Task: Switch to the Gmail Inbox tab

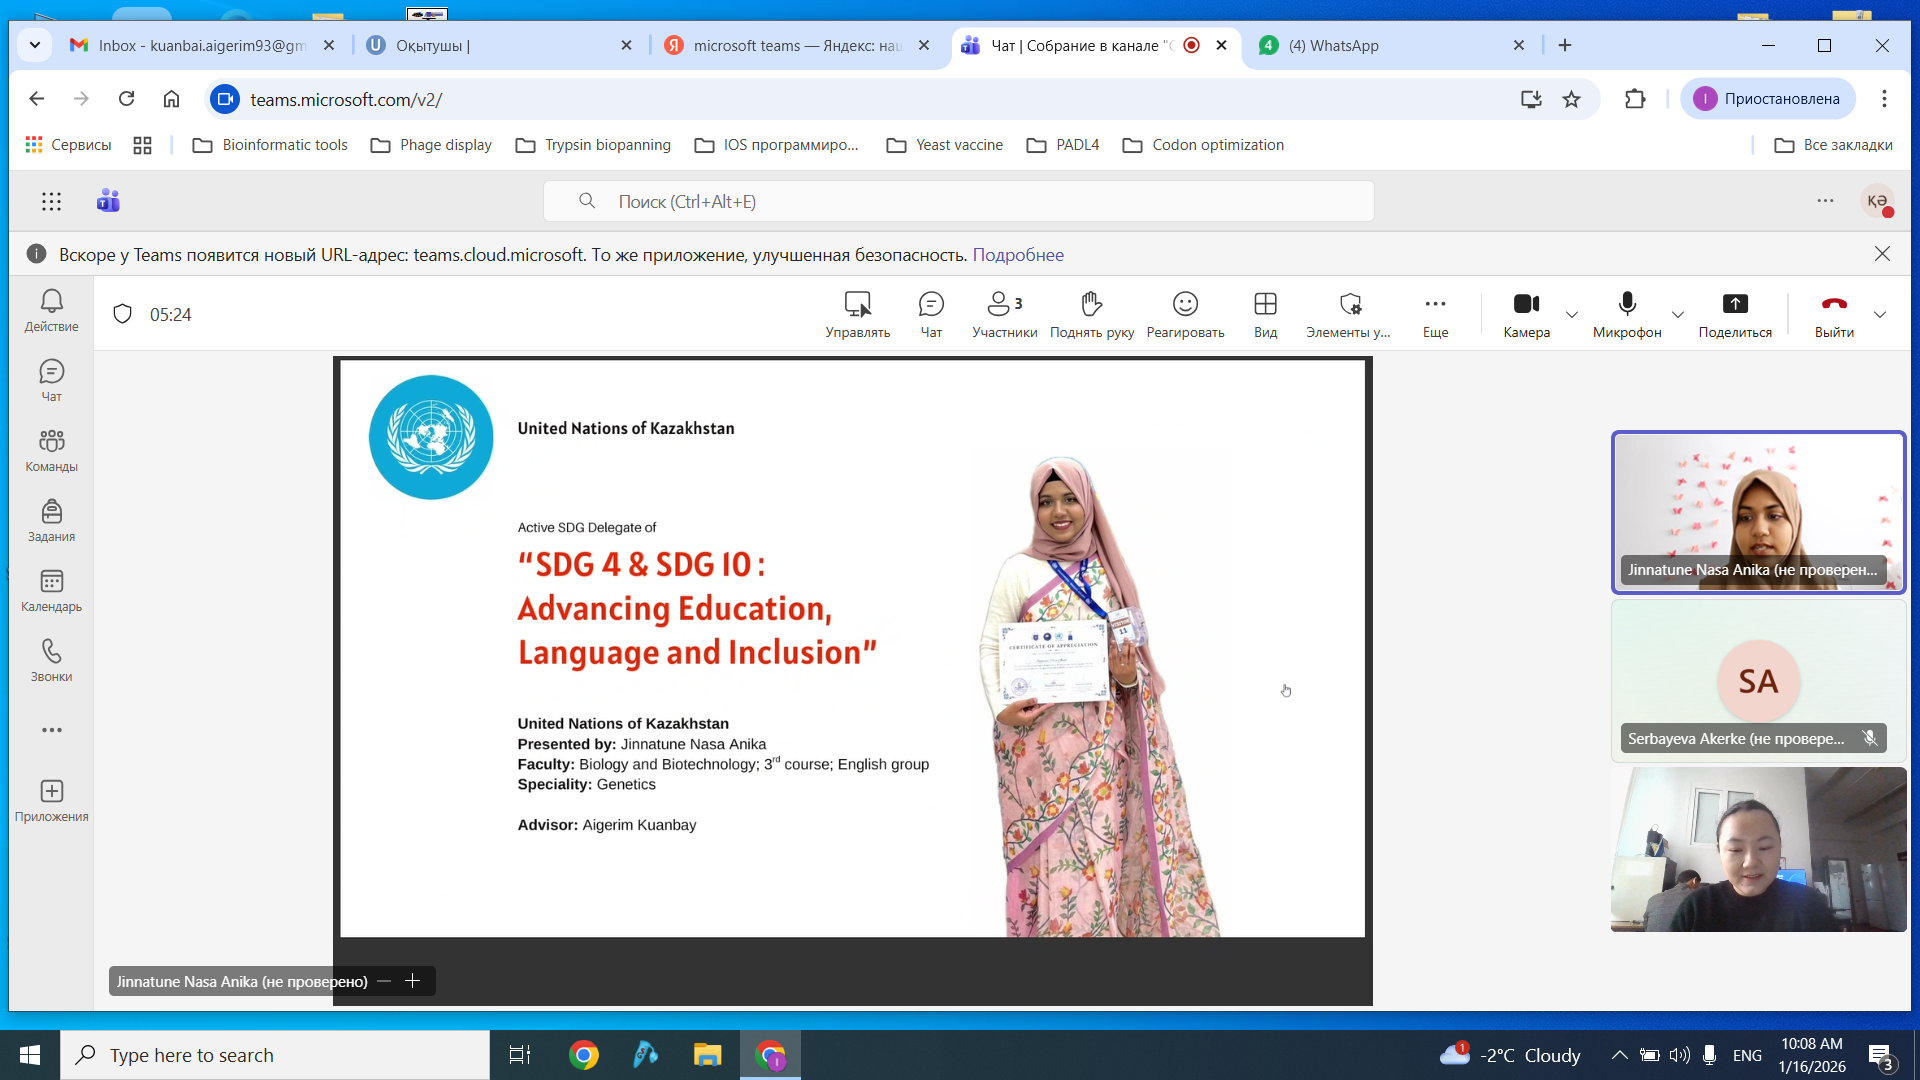Action: click(200, 46)
